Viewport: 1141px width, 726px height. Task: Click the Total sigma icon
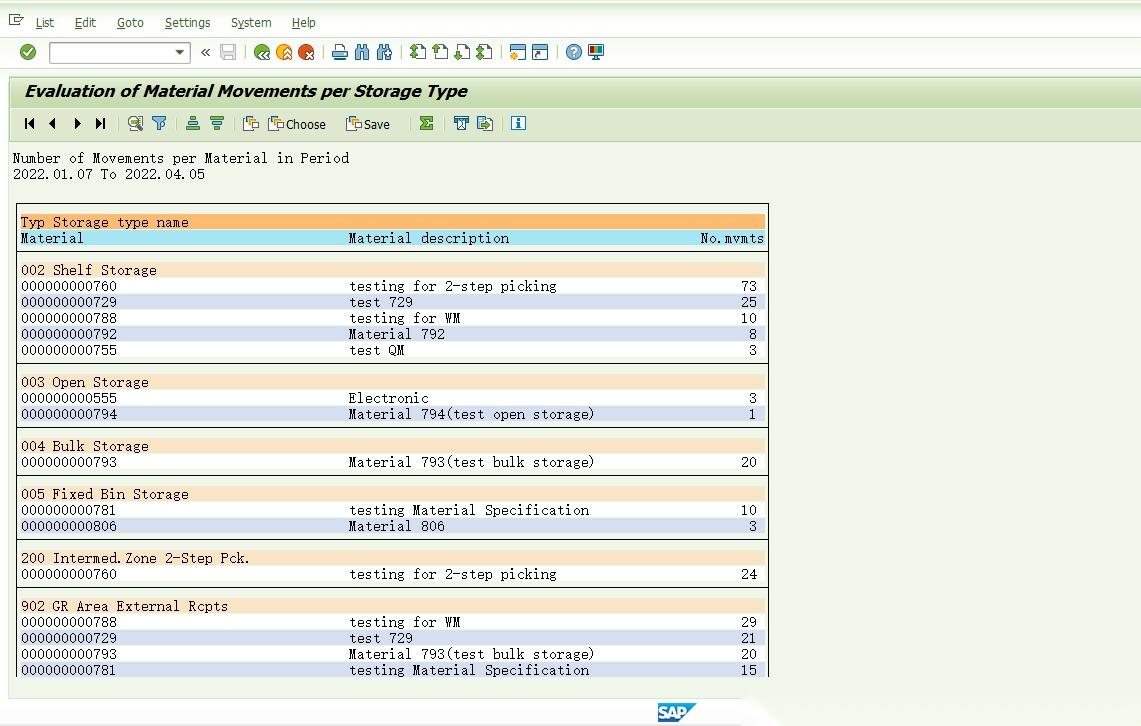point(426,124)
